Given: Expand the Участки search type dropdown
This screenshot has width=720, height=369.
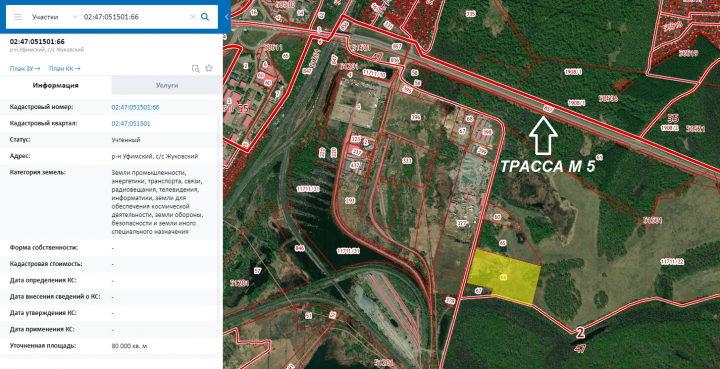Looking at the screenshot, I should (55, 17).
